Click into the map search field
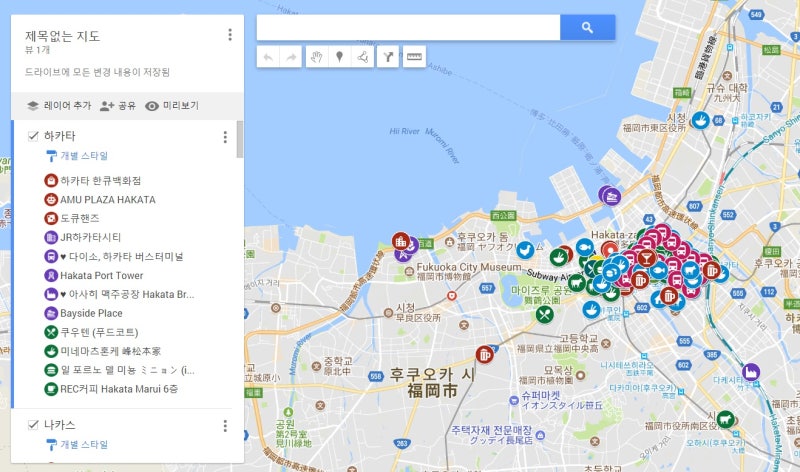The height and width of the screenshot is (472, 800). click(x=408, y=28)
